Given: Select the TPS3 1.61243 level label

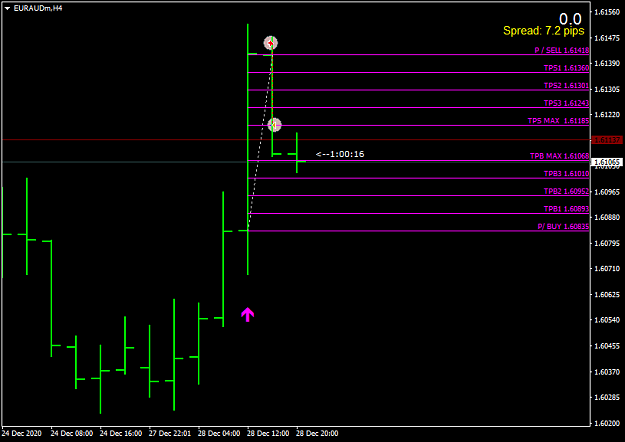Looking at the screenshot, I should tap(566, 103).
